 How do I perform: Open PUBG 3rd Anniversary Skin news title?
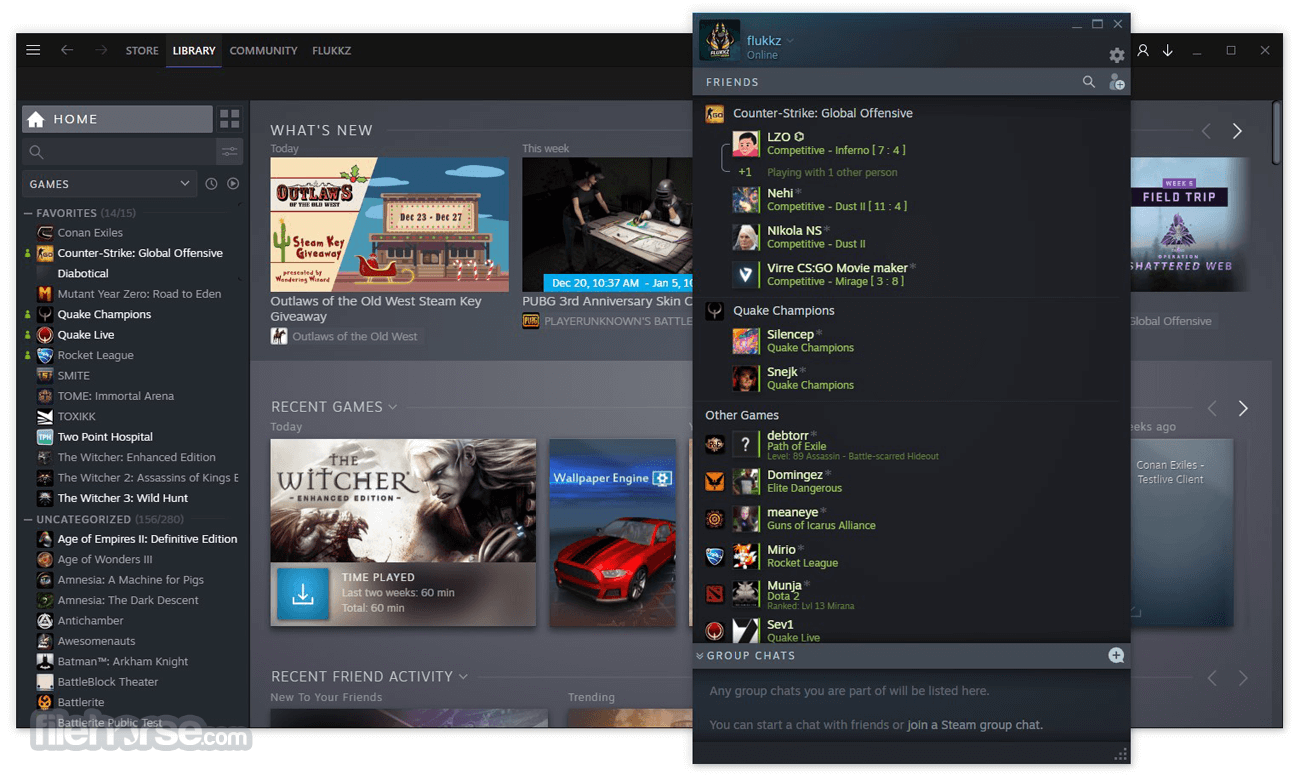(607, 301)
